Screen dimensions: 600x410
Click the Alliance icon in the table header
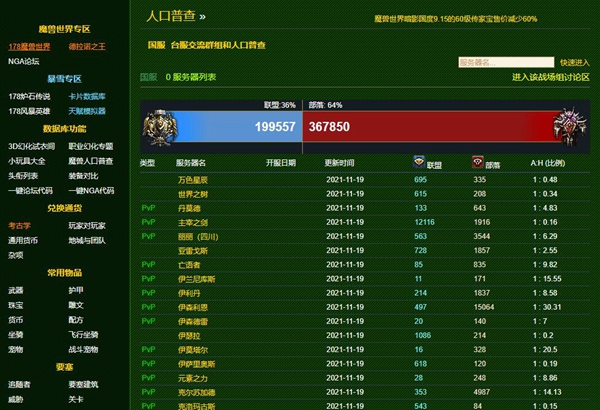tap(419, 162)
